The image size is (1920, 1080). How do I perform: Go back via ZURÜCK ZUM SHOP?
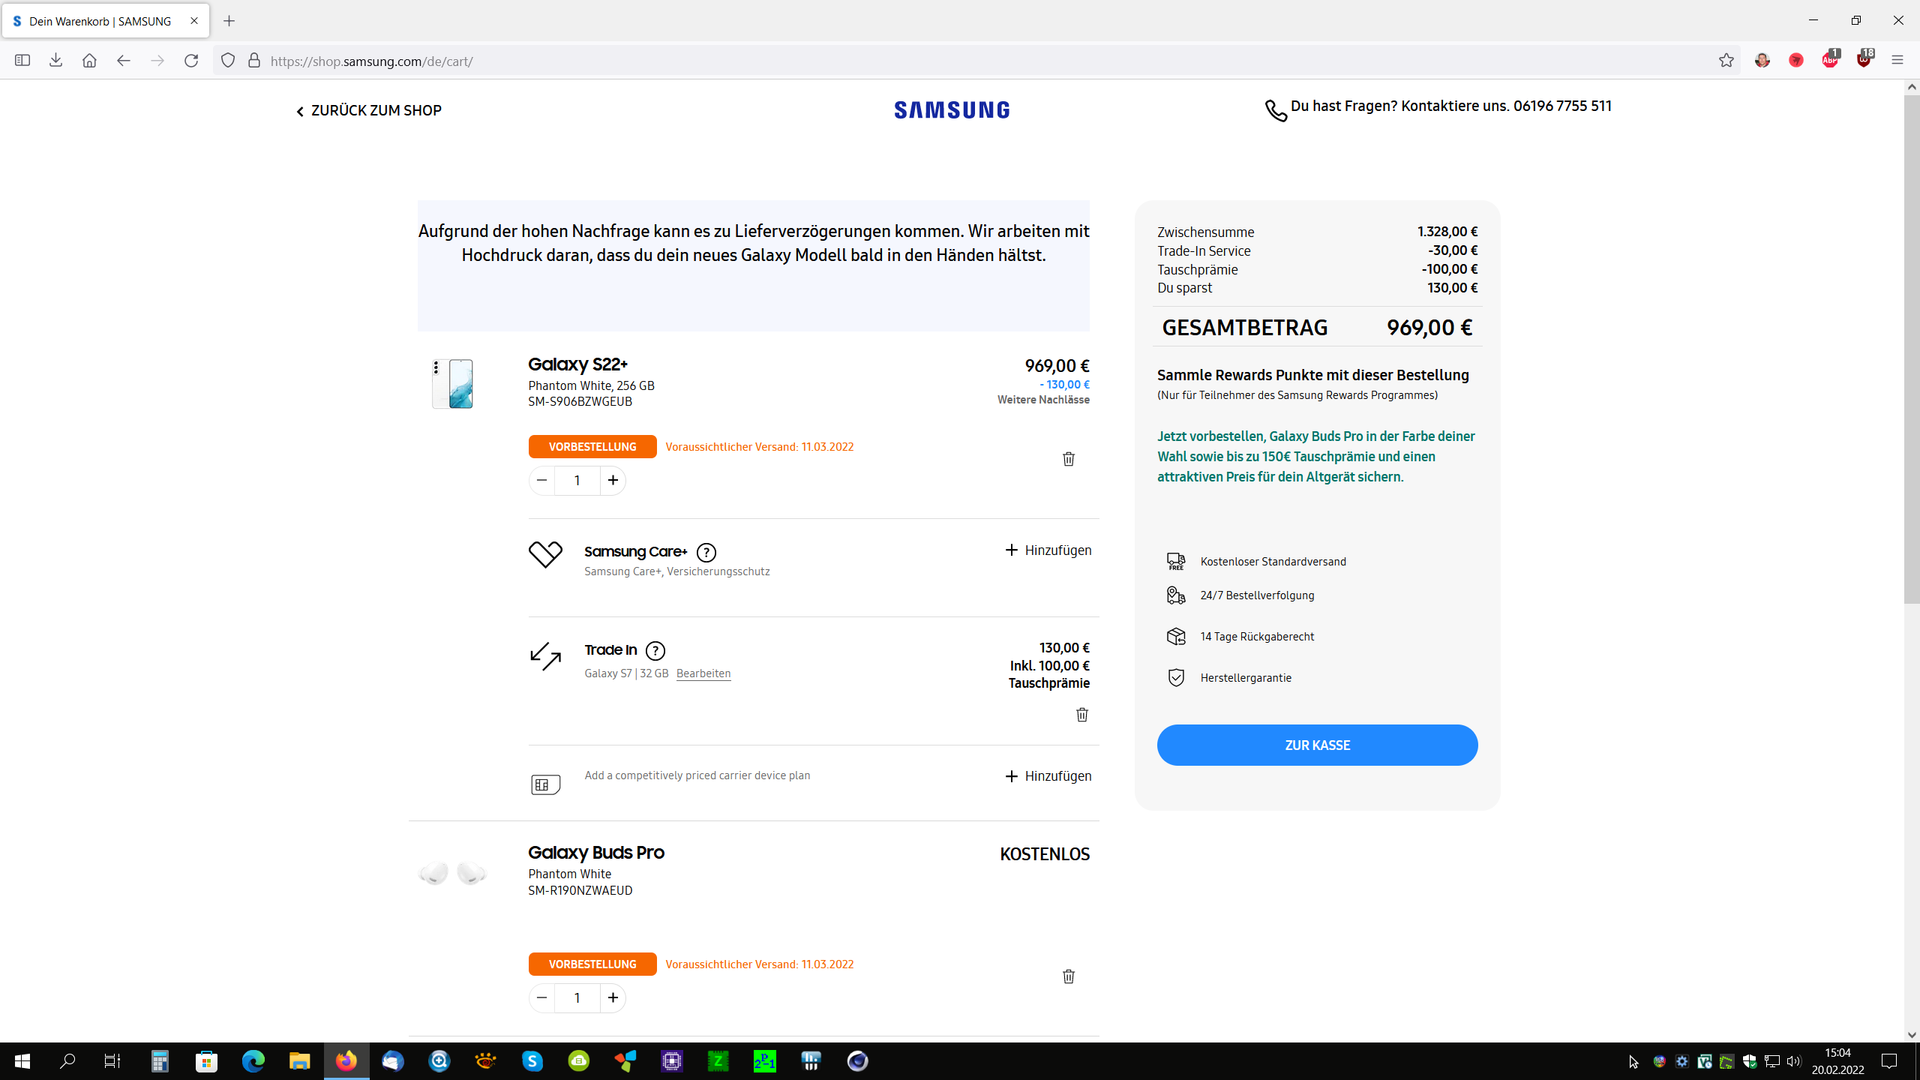click(368, 111)
